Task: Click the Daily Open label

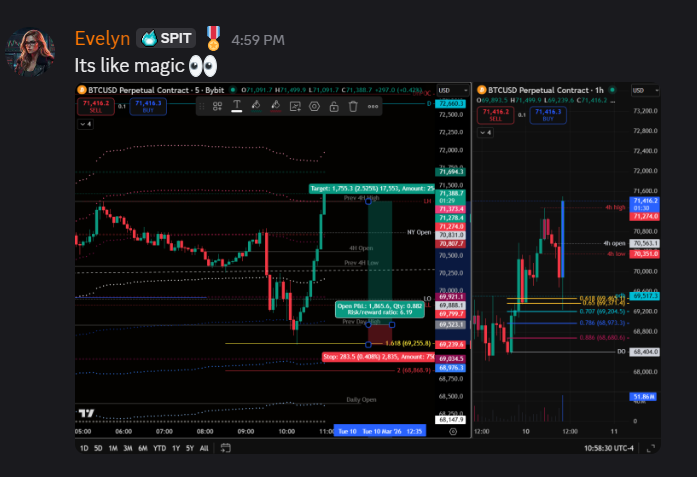Action: point(361,400)
